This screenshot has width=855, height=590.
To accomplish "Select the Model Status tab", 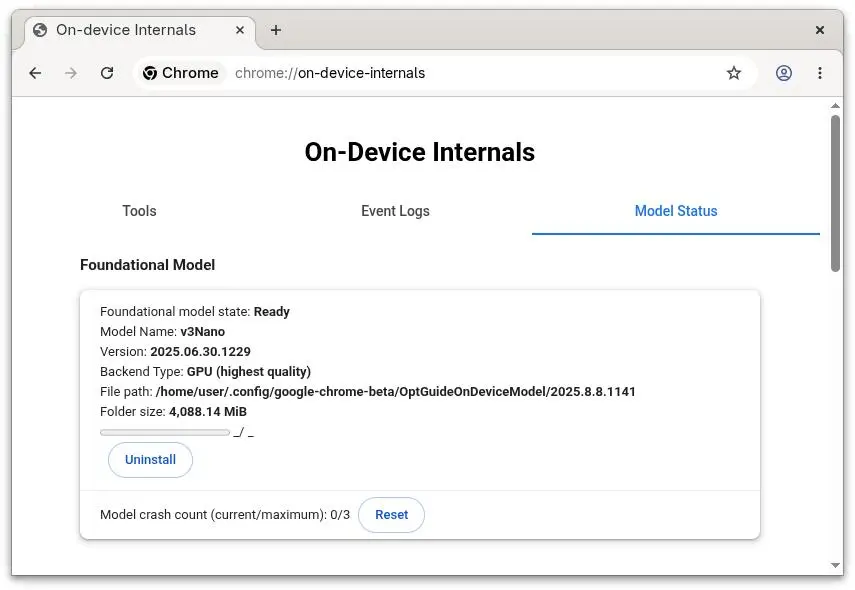I will [x=676, y=211].
